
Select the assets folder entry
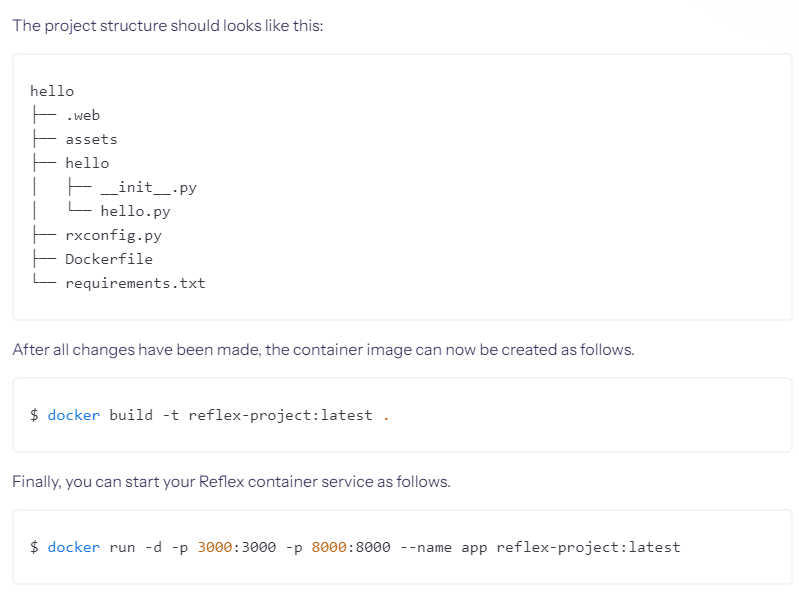(91, 139)
